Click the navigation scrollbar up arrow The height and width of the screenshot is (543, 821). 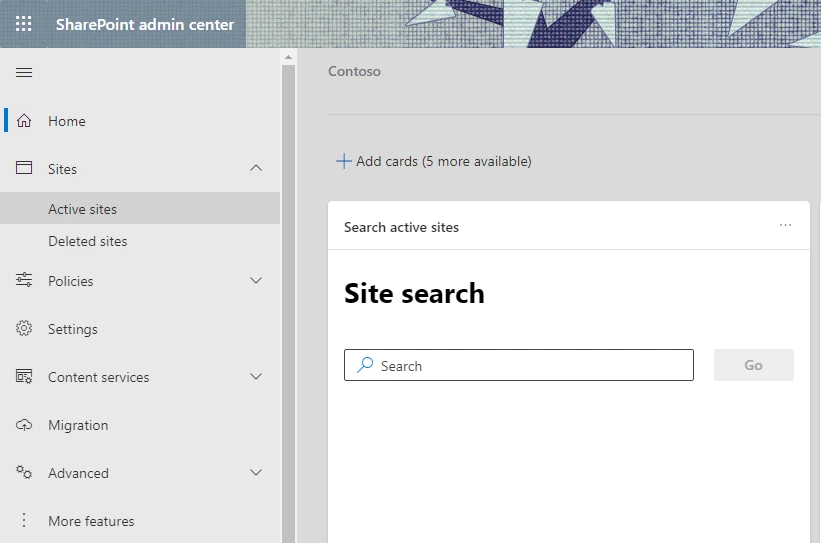288,57
